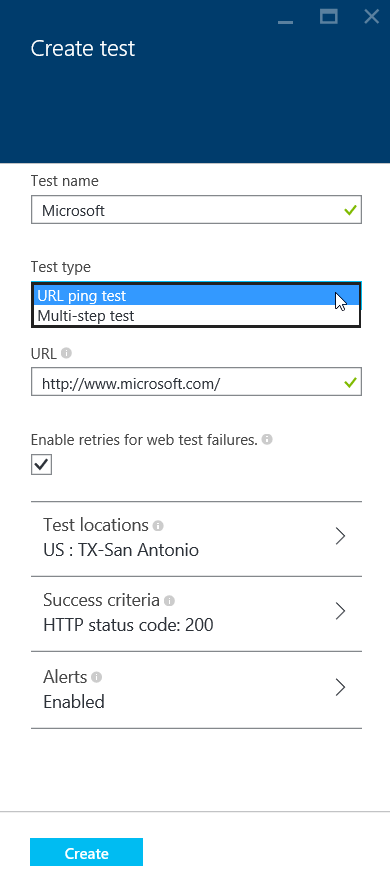Expand the Test locations chevron
The width and height of the screenshot is (390, 891).
coord(340,536)
